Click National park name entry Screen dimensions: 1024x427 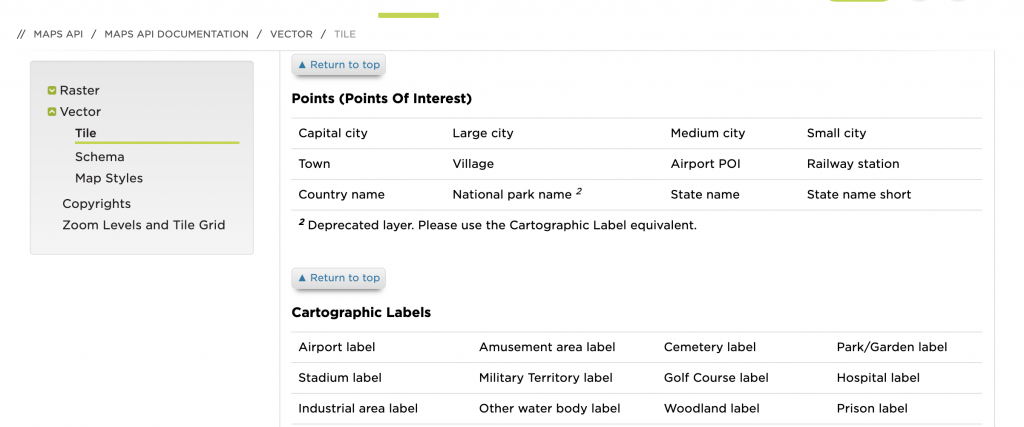coord(512,195)
